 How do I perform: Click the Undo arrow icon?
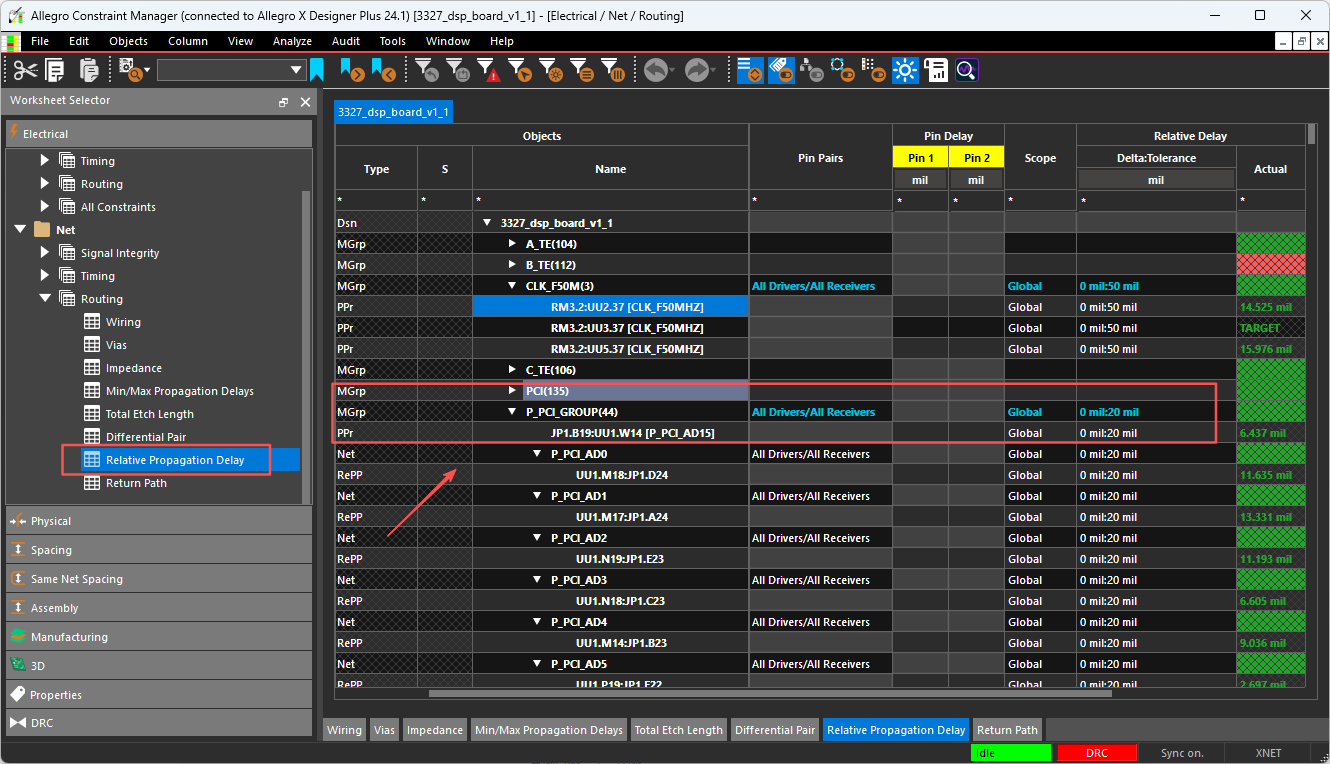click(657, 70)
